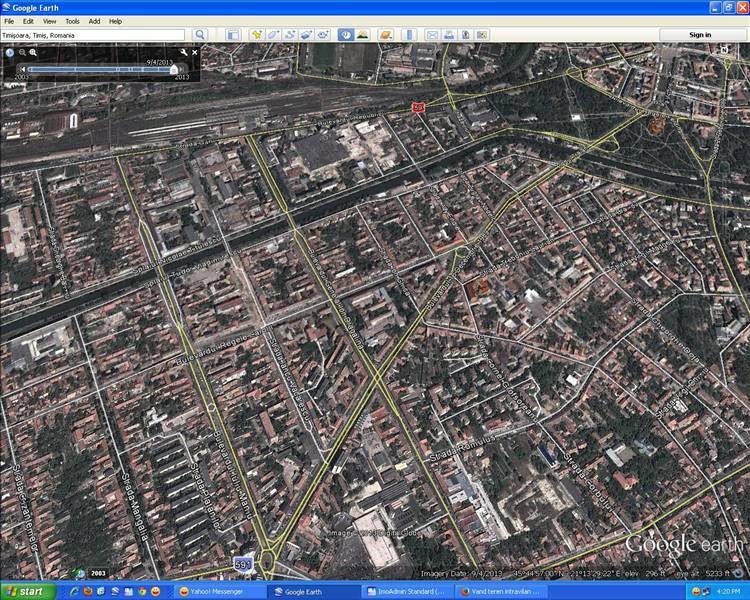Screen dimensions: 750x600
Task: Choose the Add Image Overlay tool
Action: tap(307, 35)
